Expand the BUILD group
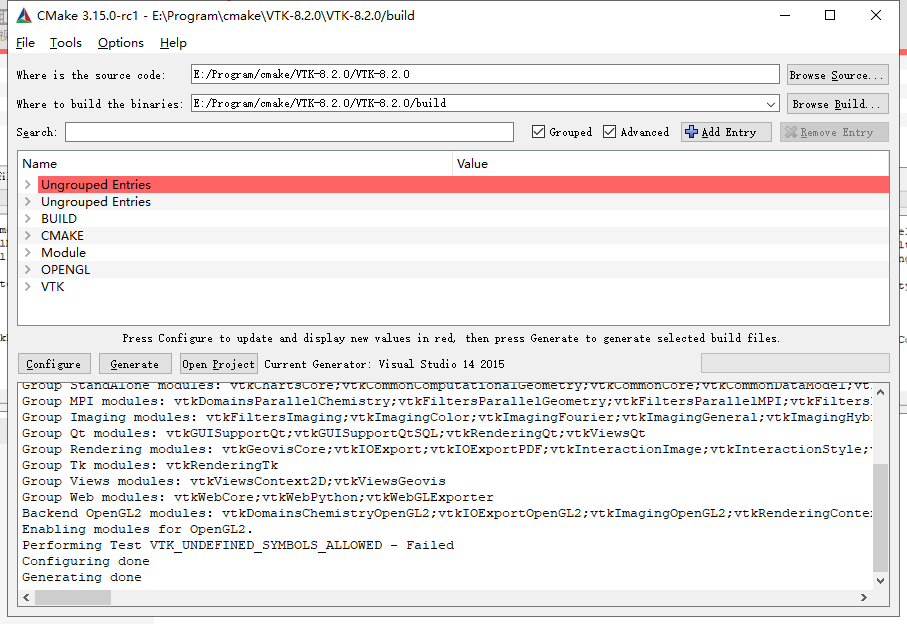Image resolution: width=907 pixels, height=624 pixels. tap(27, 219)
